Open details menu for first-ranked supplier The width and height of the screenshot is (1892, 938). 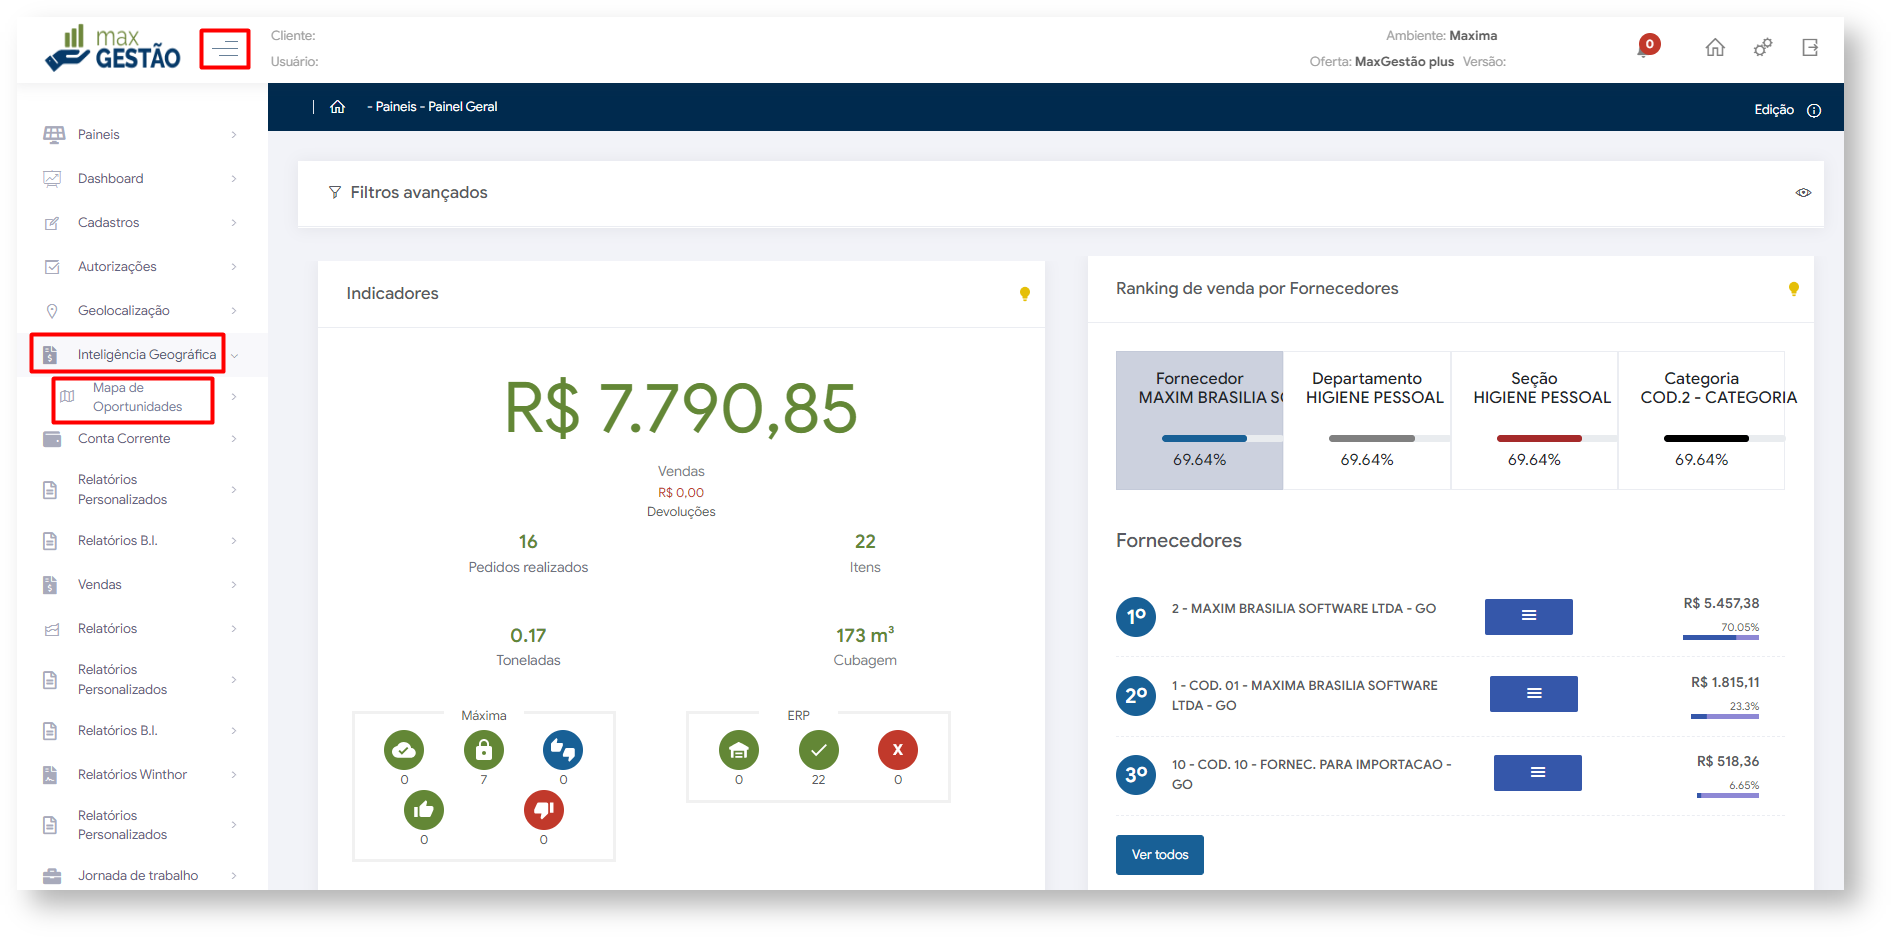click(x=1529, y=616)
